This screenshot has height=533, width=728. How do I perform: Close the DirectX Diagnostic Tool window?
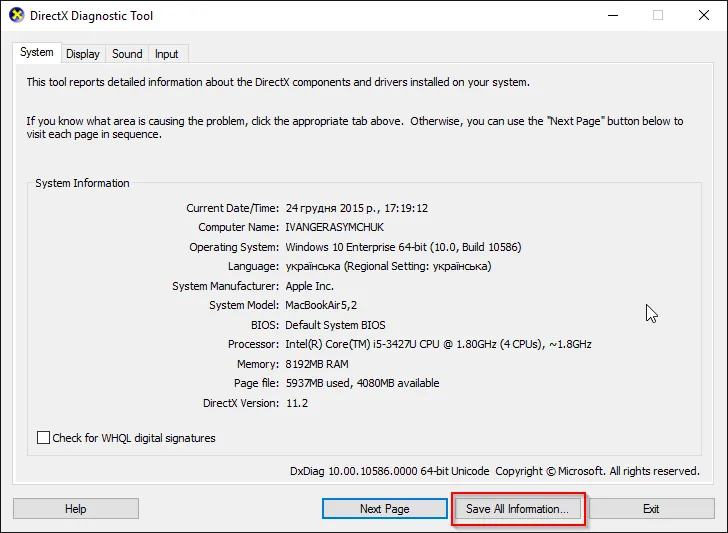click(x=704, y=15)
